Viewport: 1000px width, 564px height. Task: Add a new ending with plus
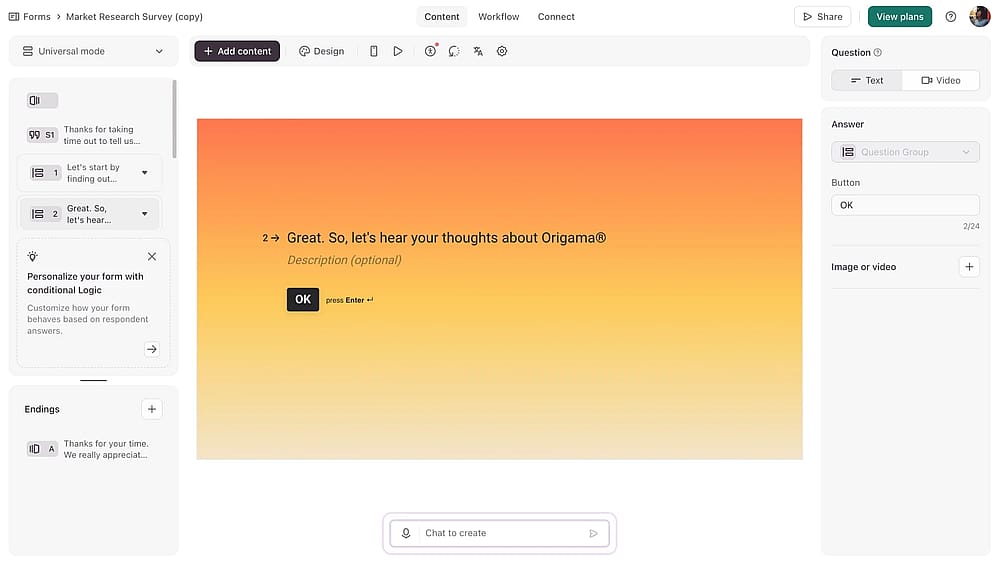point(152,409)
